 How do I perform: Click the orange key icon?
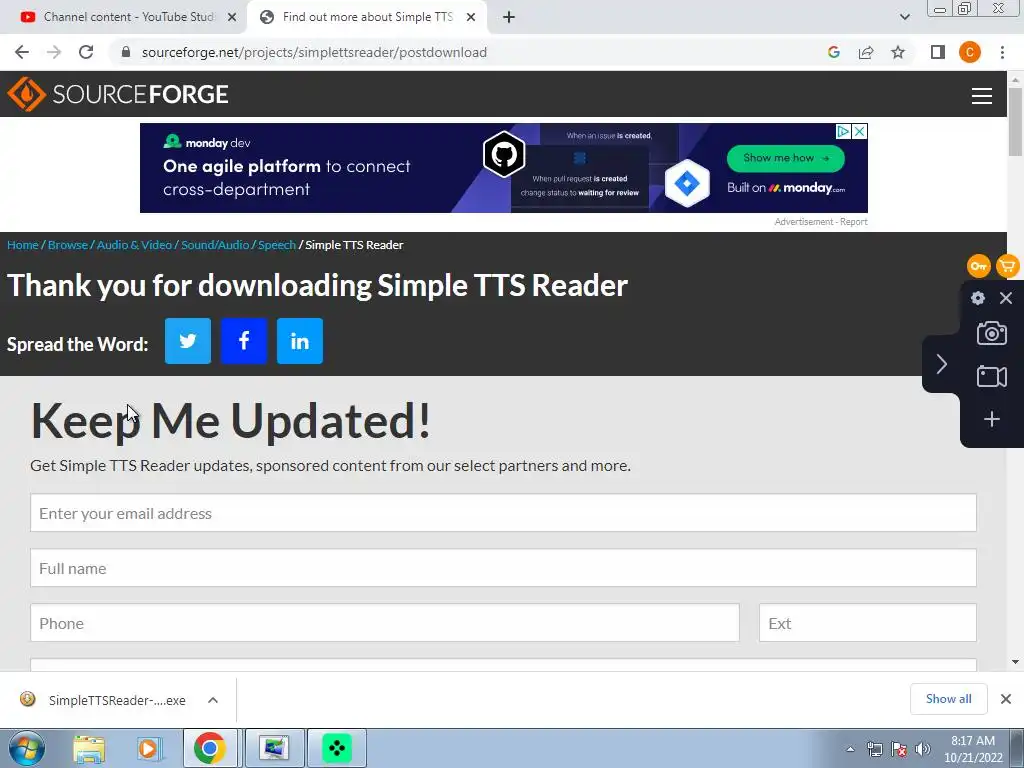click(x=978, y=266)
